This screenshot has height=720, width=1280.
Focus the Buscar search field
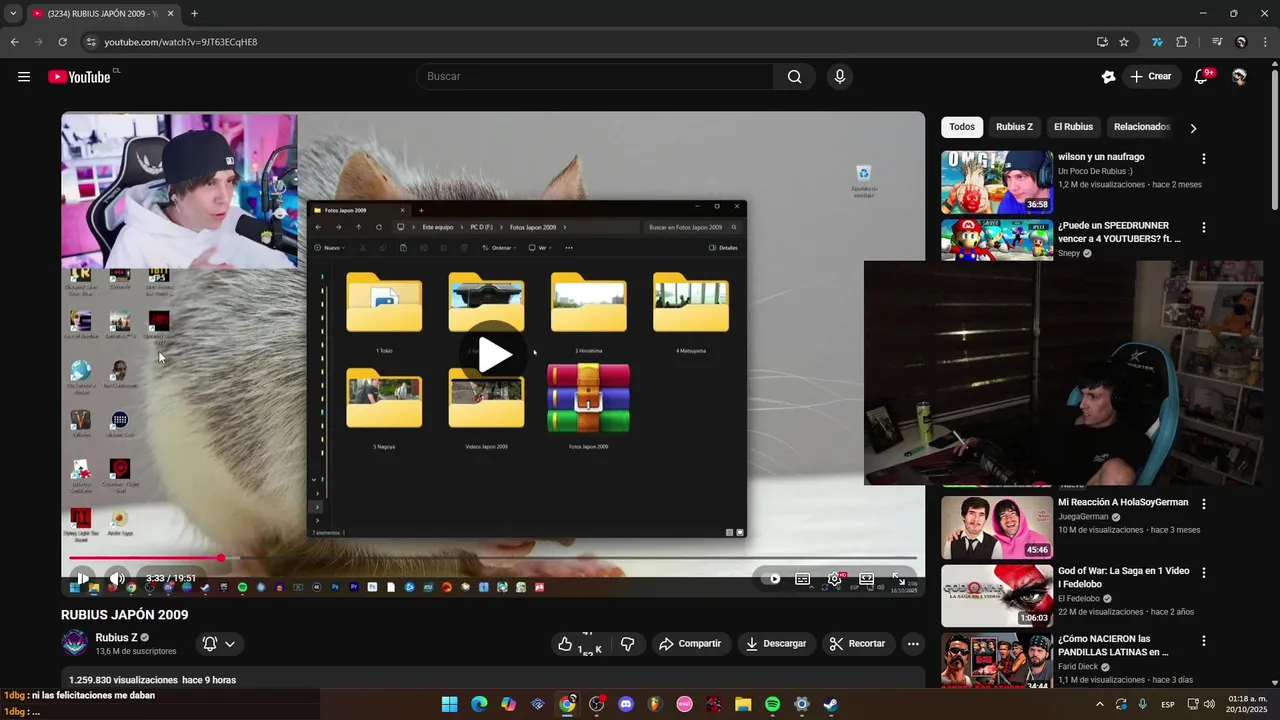tap(595, 77)
